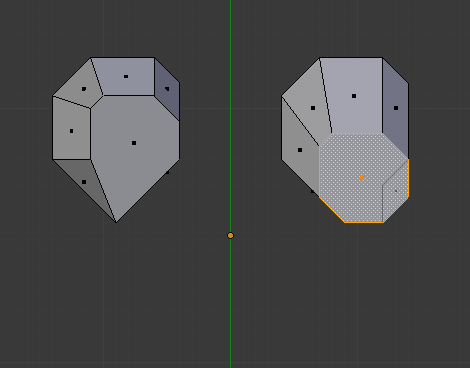Select the upper-left slanted face of left mesh
Image resolution: width=470 pixels, height=368 pixels.
[x=84, y=89]
